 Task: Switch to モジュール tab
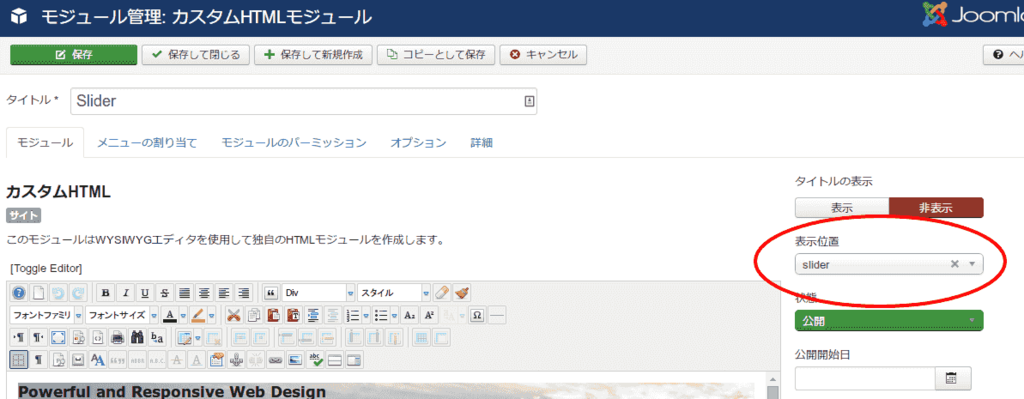(x=45, y=142)
